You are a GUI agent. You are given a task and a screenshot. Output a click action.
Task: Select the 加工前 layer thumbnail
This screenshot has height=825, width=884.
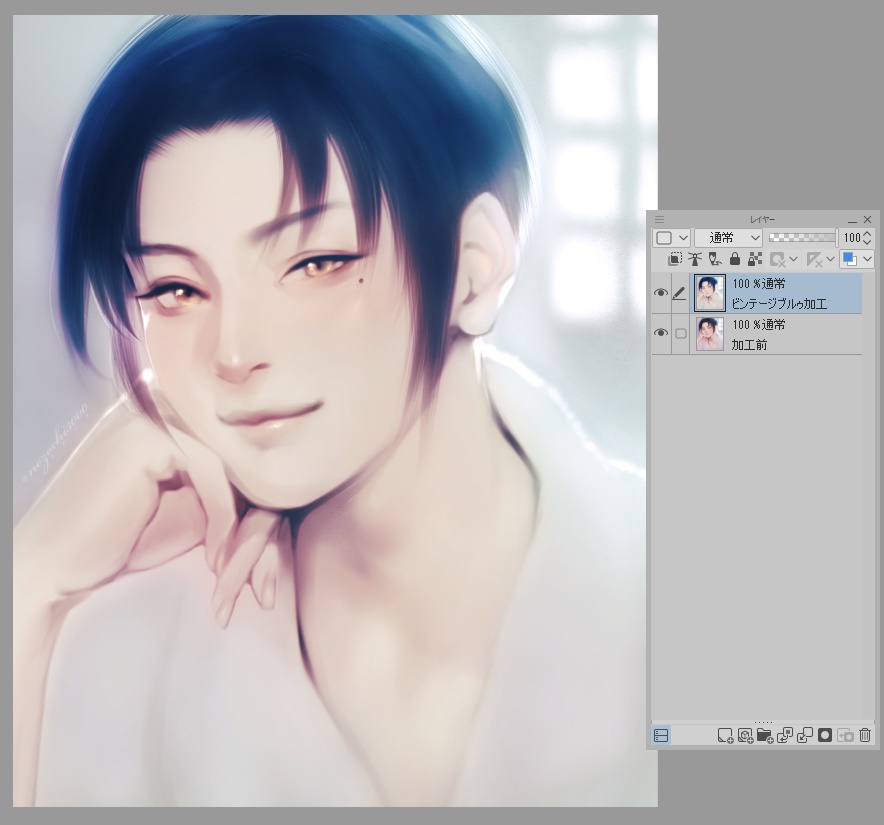710,334
